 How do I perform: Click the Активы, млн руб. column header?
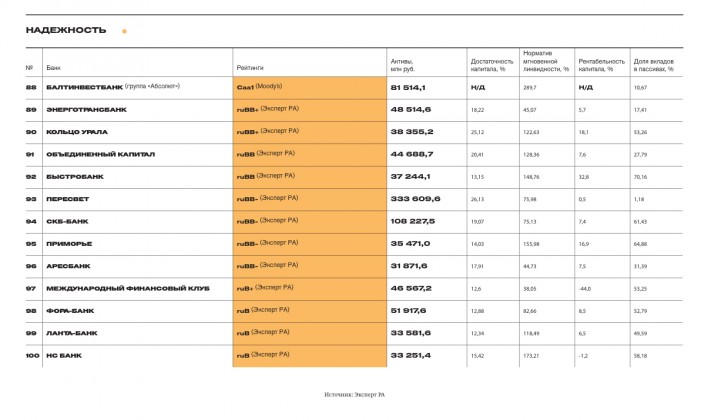[402, 64]
